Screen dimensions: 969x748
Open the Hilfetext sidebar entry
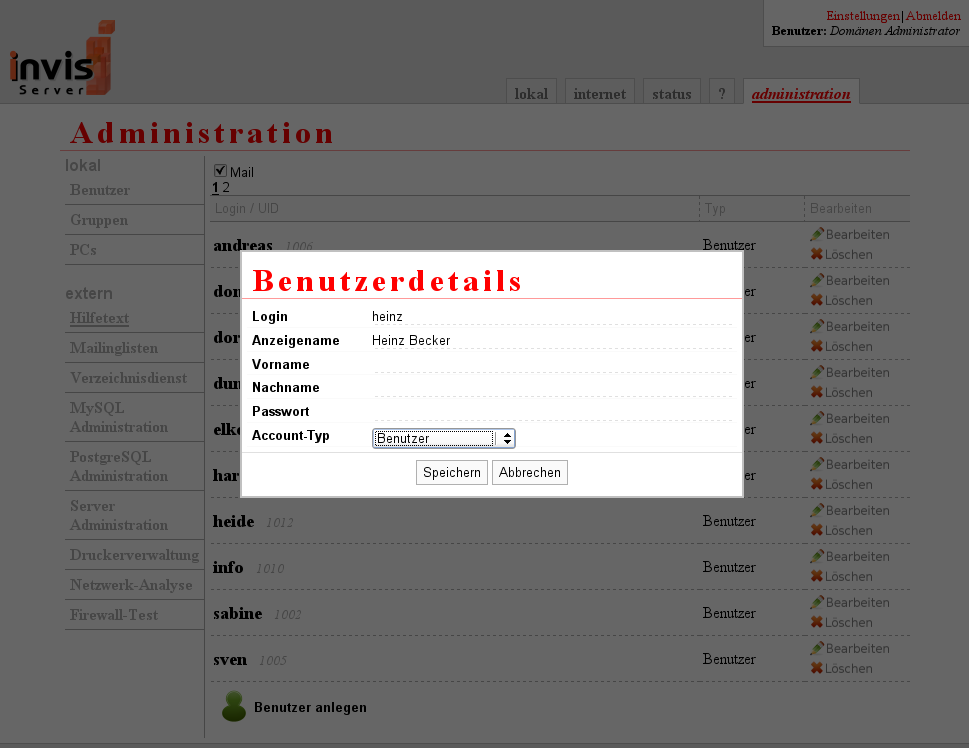tap(98, 318)
